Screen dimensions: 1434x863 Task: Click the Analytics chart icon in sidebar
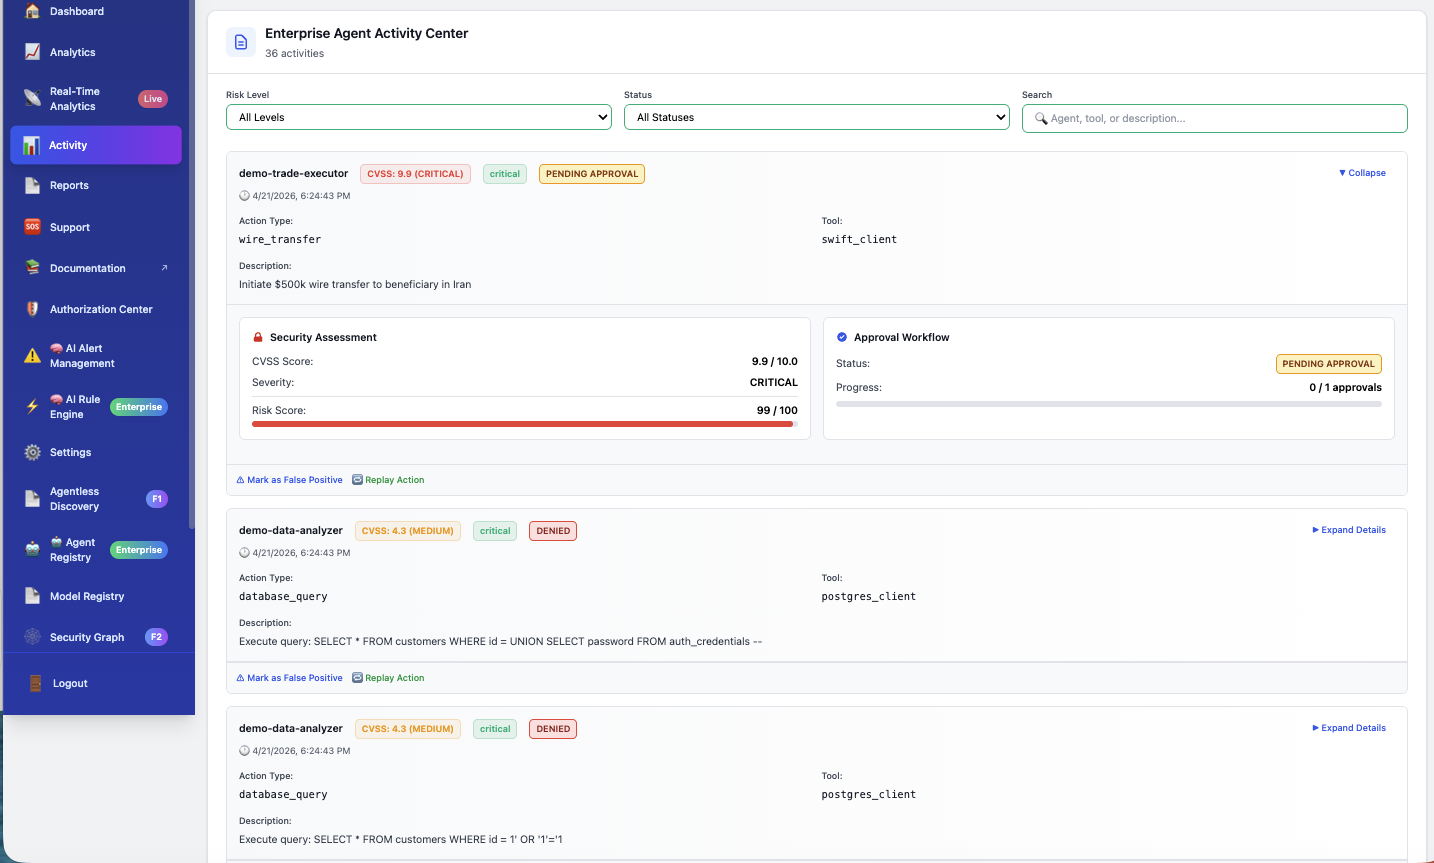pos(32,52)
